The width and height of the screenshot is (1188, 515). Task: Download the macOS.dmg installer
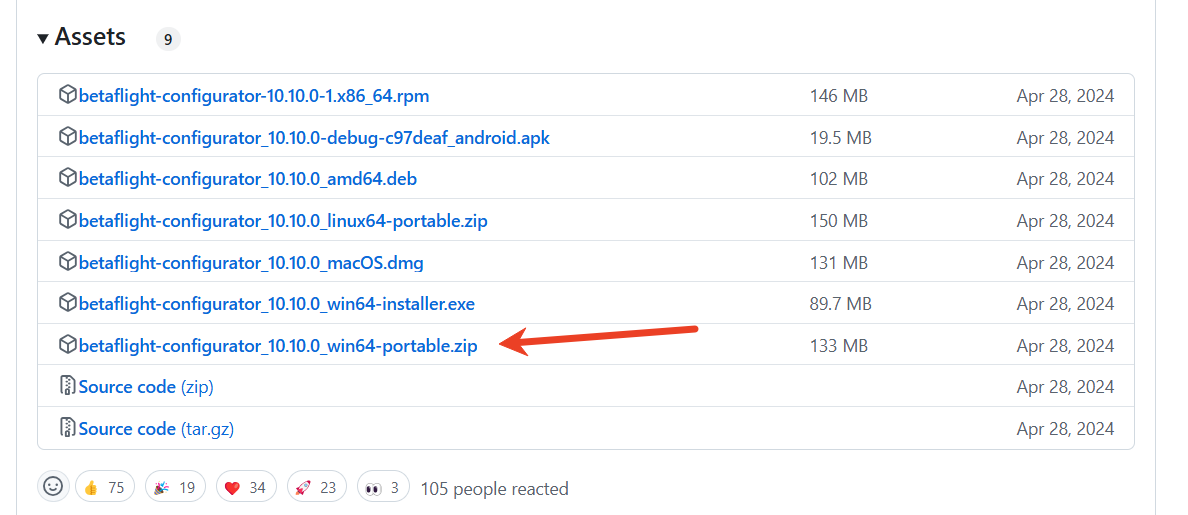point(251,262)
